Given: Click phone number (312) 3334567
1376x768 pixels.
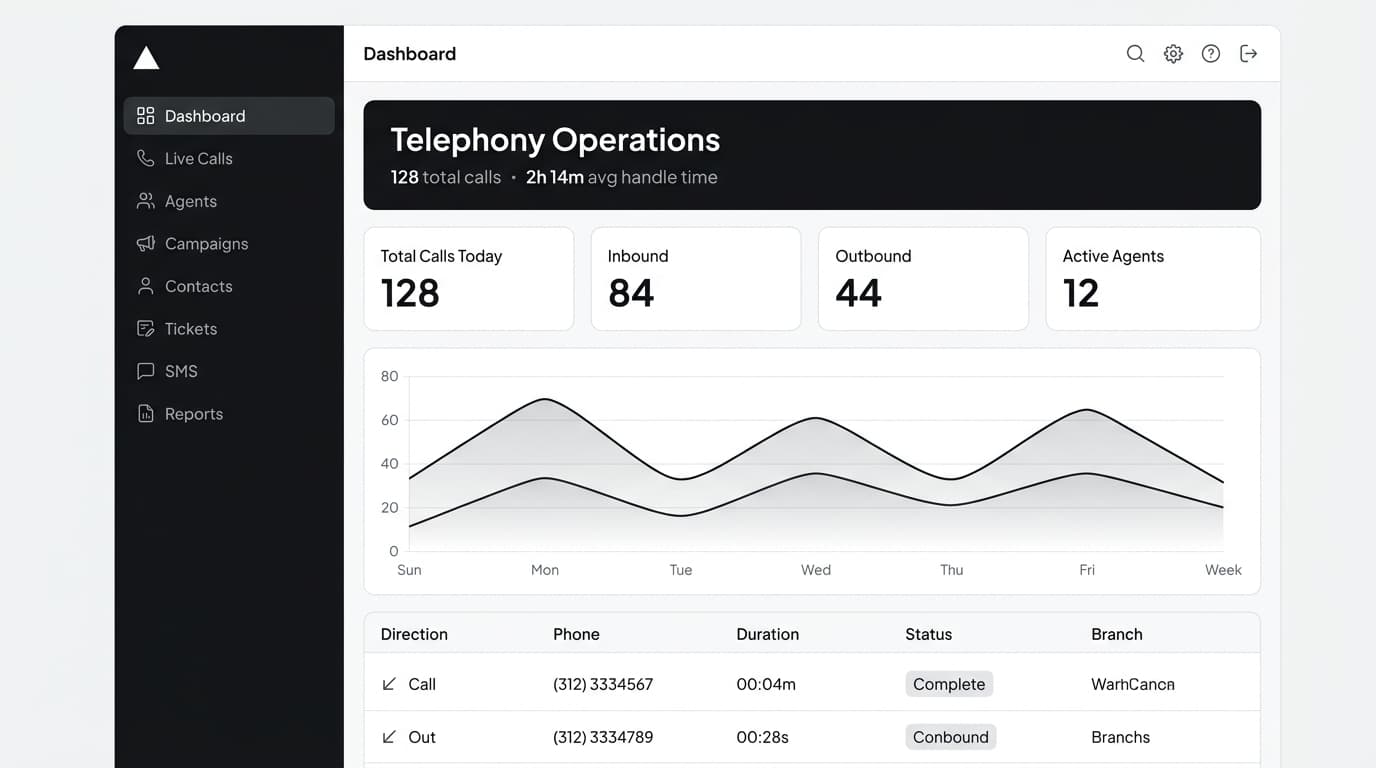Looking at the screenshot, I should (603, 684).
